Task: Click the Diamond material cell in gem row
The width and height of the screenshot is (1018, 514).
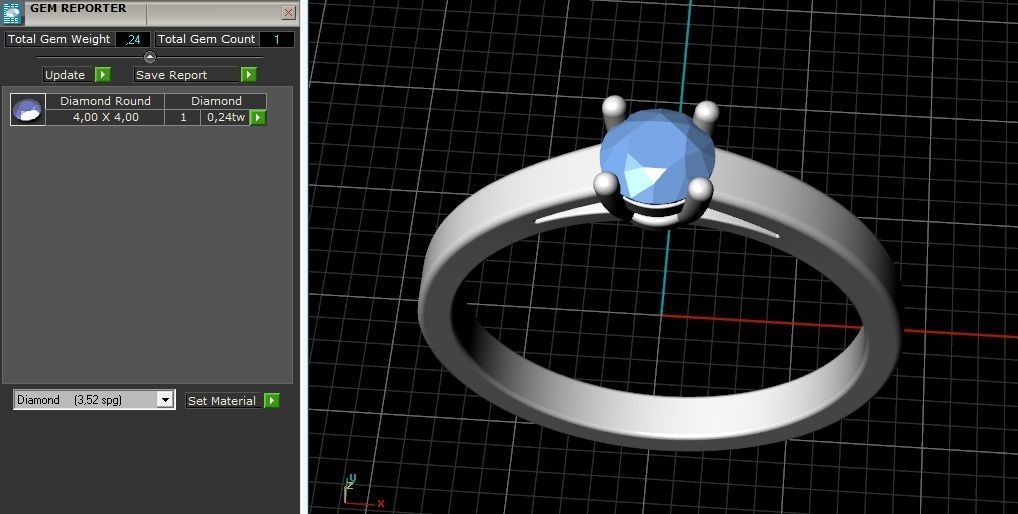Action: click(x=216, y=101)
